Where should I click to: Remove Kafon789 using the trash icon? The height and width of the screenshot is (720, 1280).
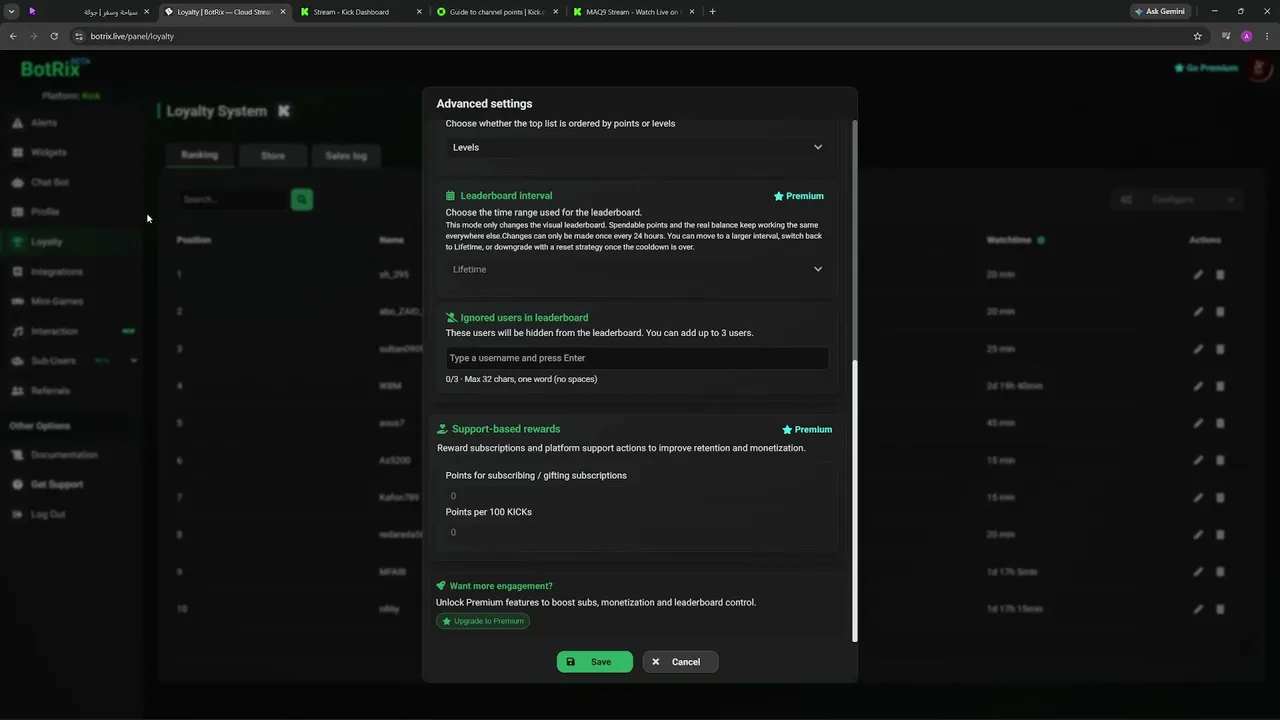point(1220,497)
